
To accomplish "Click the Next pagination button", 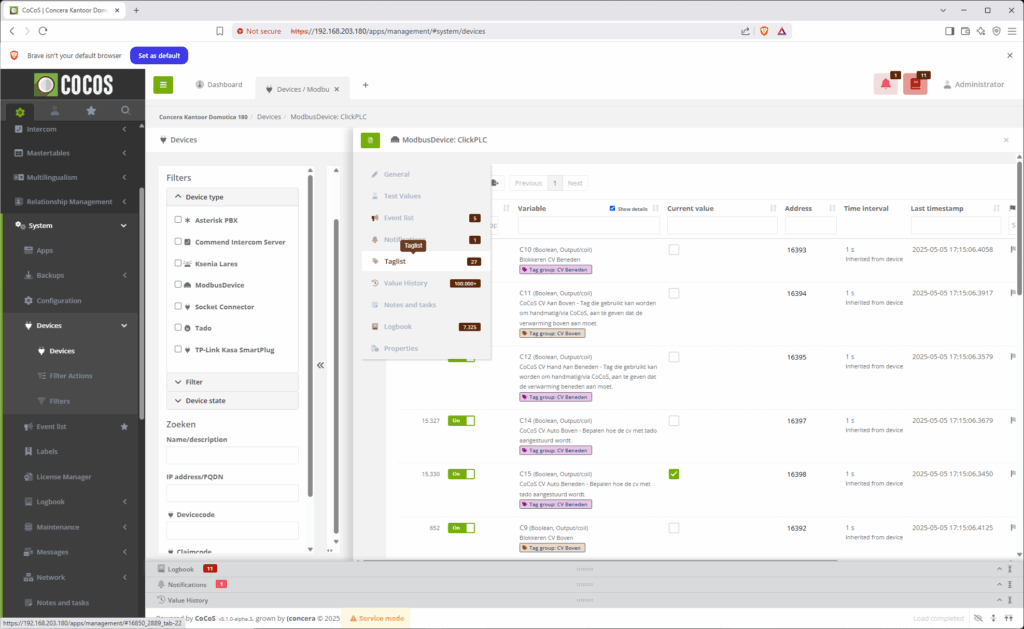I will pyautogui.click(x=575, y=183).
